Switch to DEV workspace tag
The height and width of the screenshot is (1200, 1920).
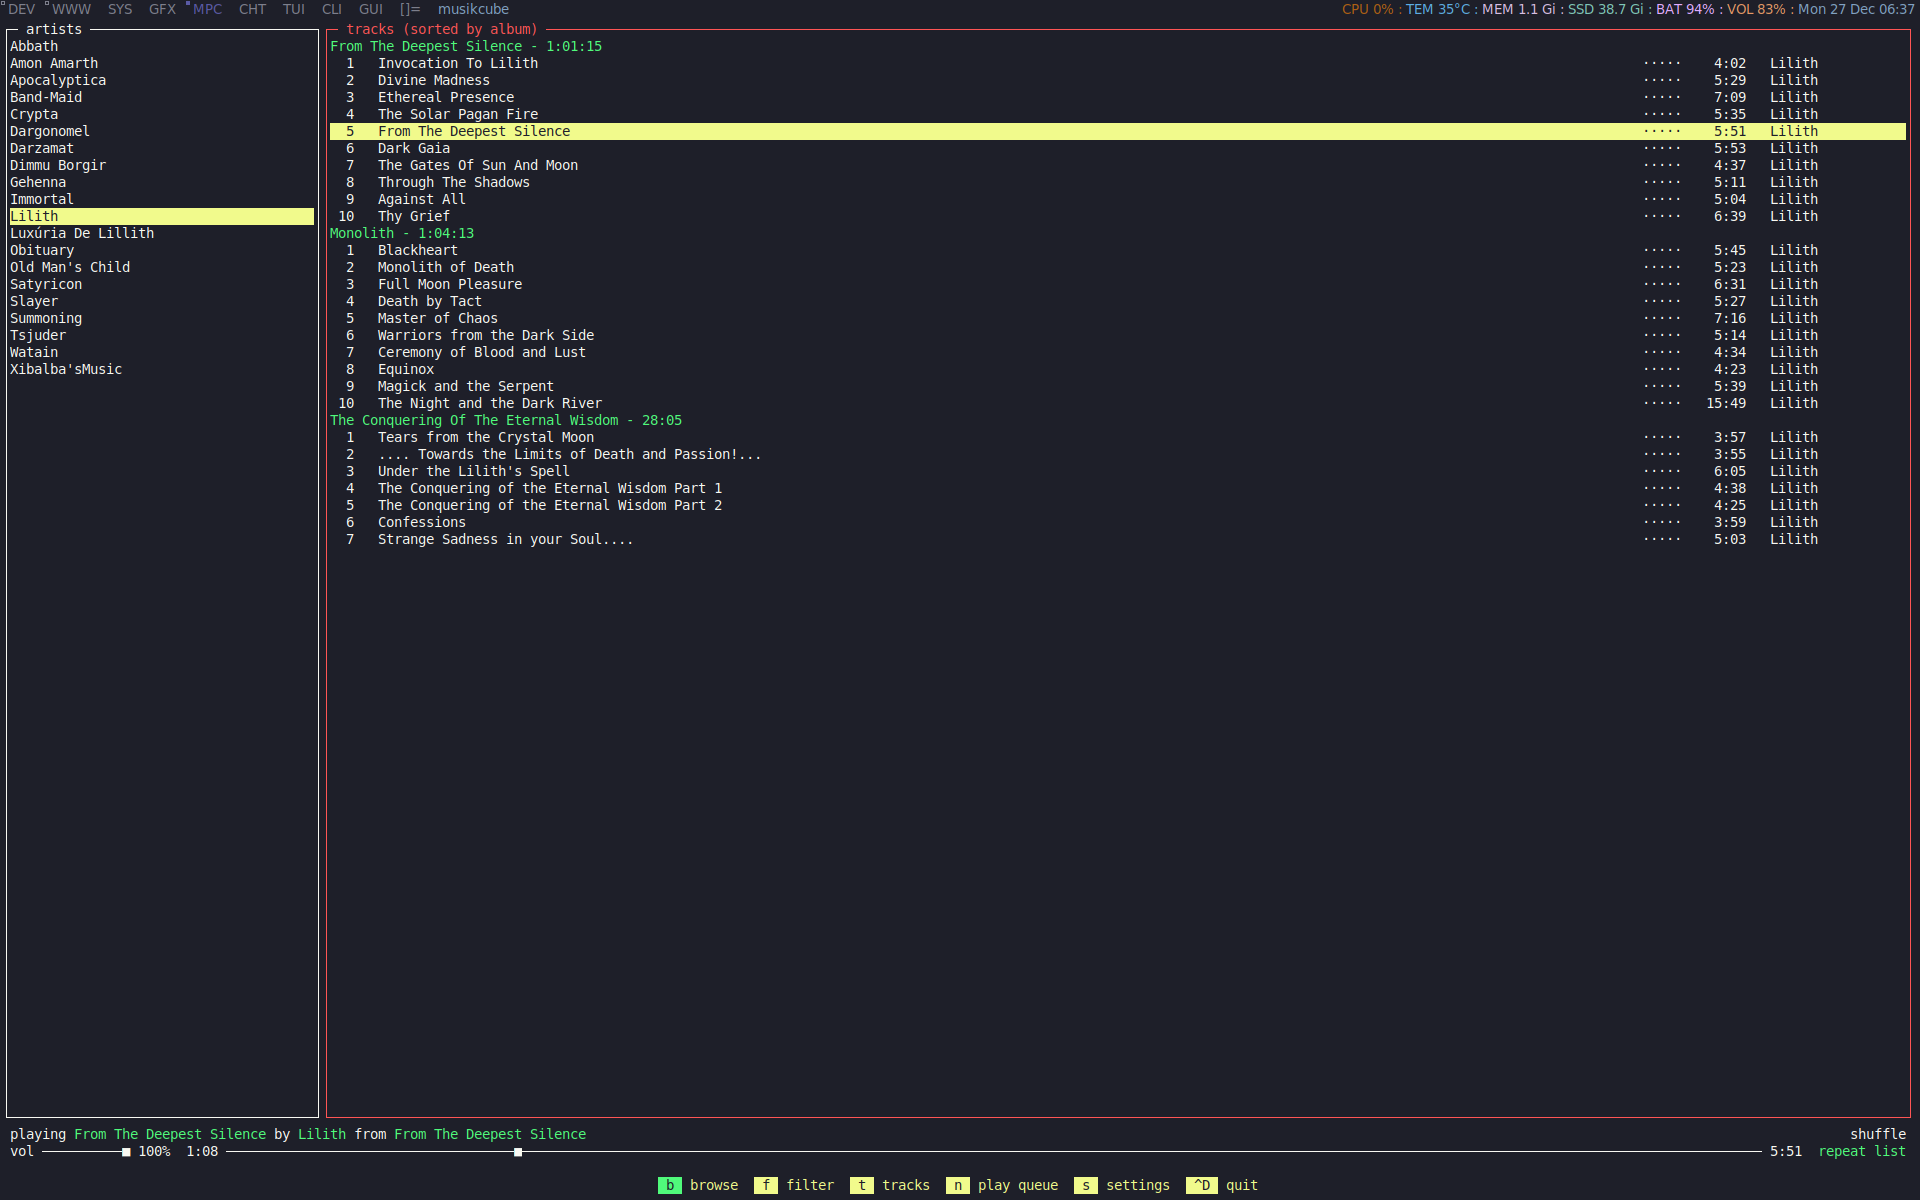pos(21,9)
